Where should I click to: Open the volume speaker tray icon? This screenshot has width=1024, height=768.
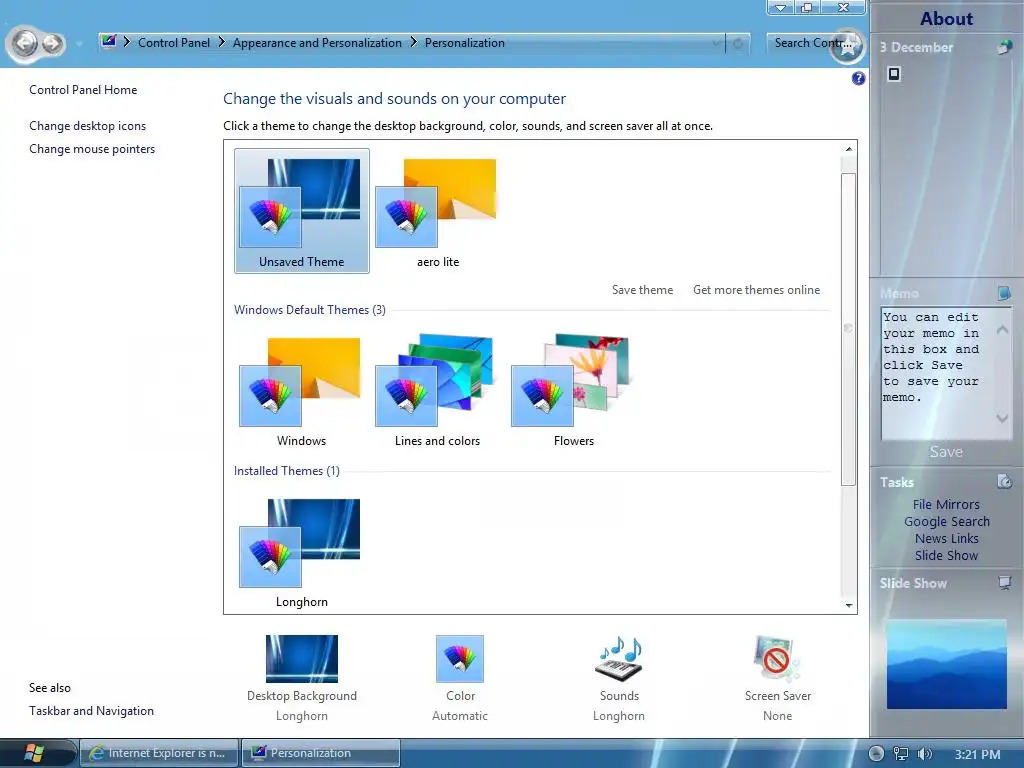925,754
